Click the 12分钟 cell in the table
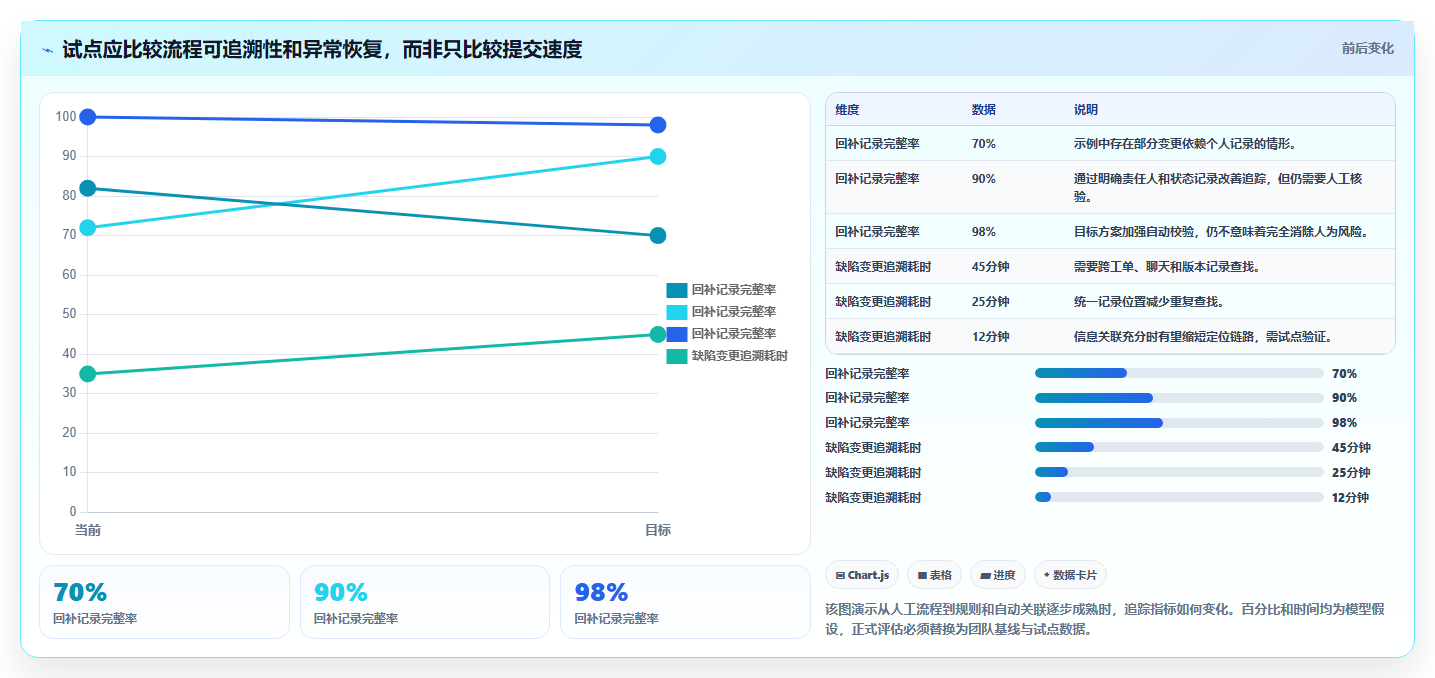 pos(991,337)
